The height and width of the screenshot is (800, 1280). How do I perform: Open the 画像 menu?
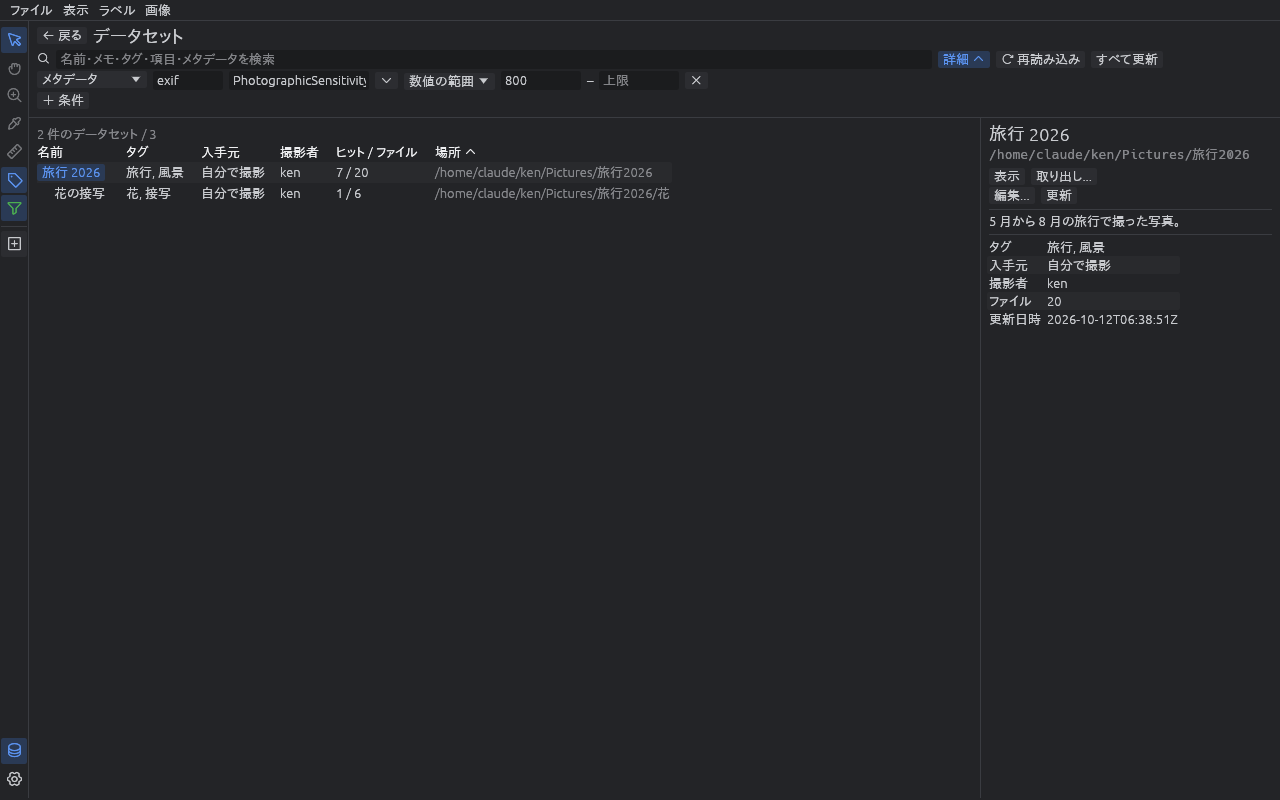158,10
